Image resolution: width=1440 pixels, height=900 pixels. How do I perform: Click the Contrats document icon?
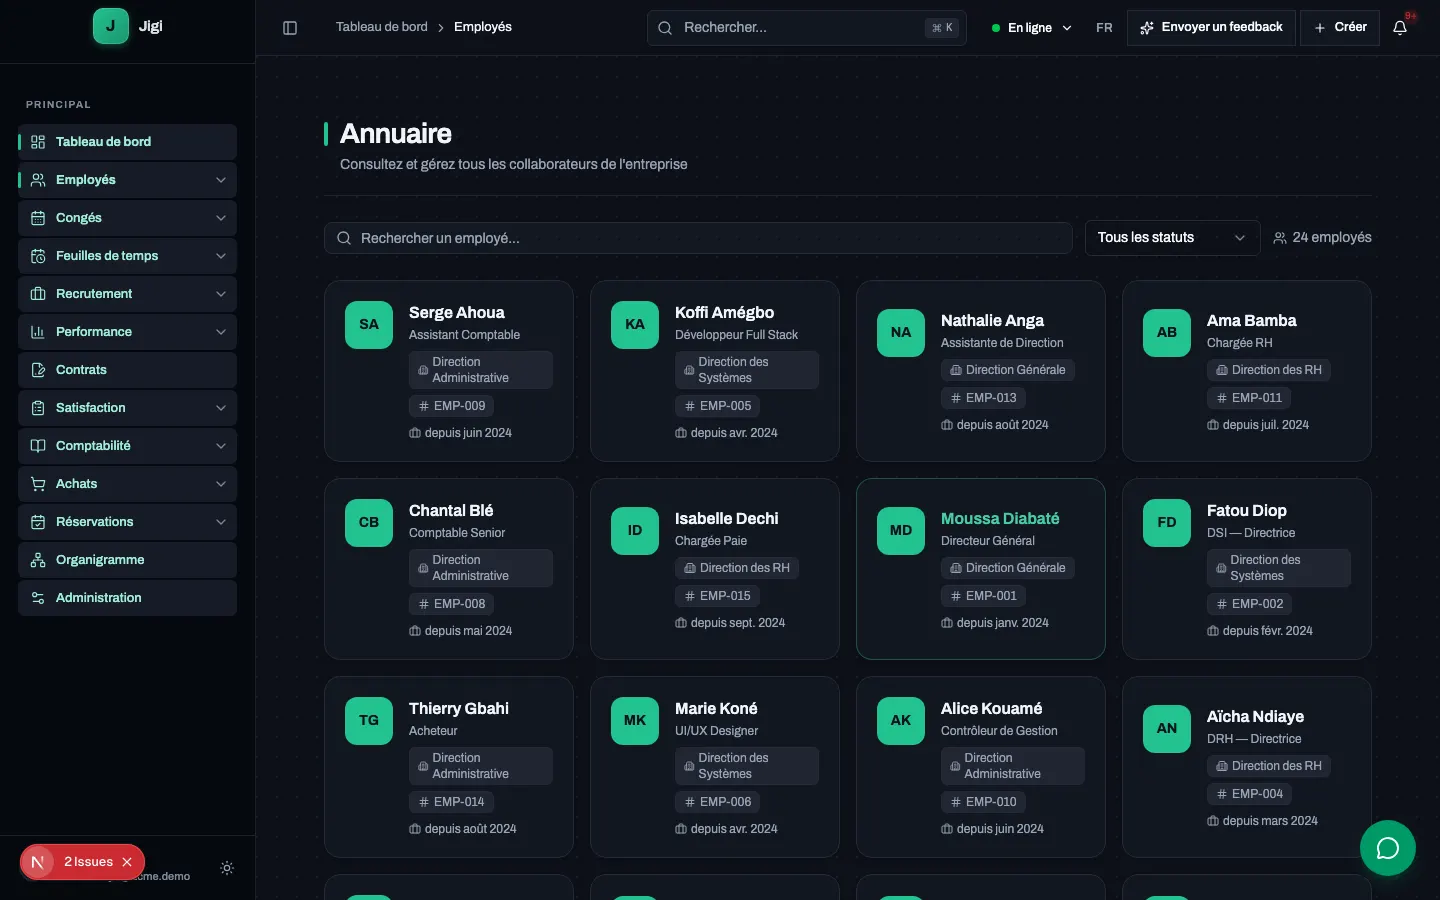tap(38, 370)
